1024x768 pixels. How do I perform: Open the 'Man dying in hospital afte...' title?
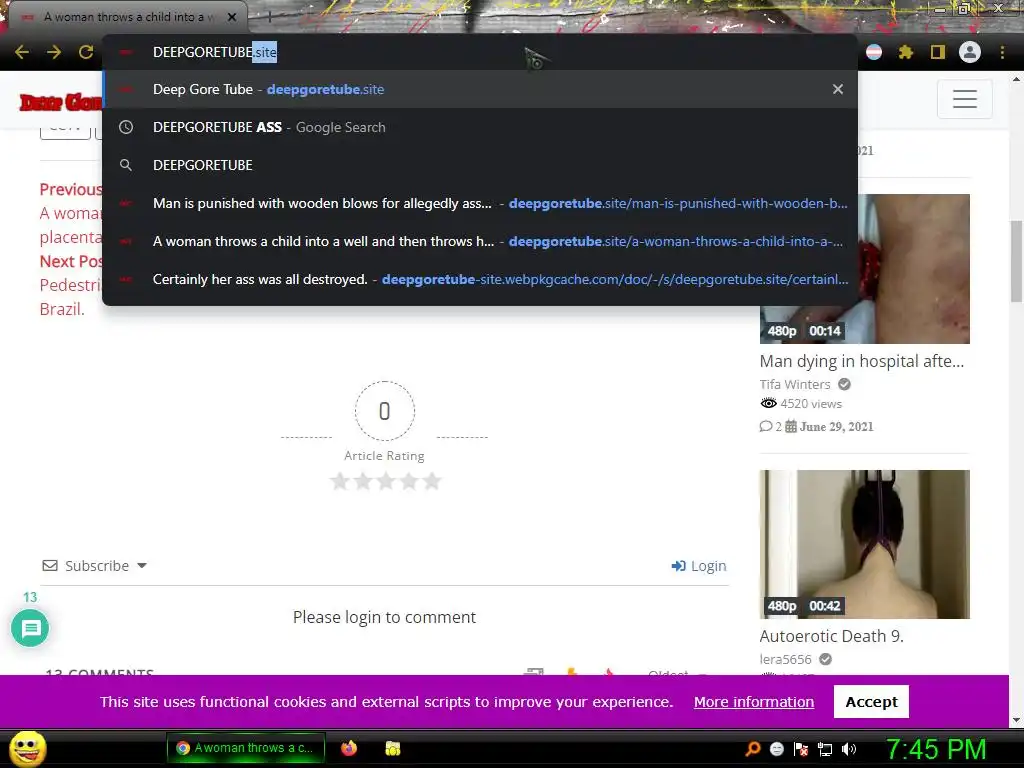point(861,361)
